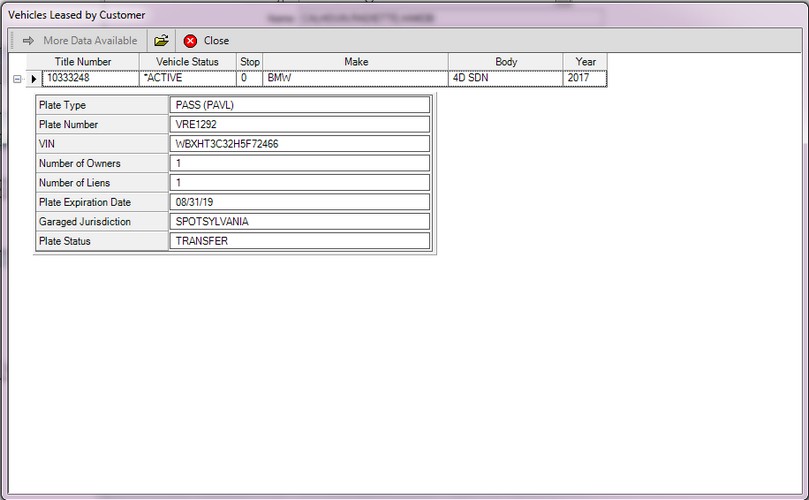Select the 2017 year cell

[585, 78]
